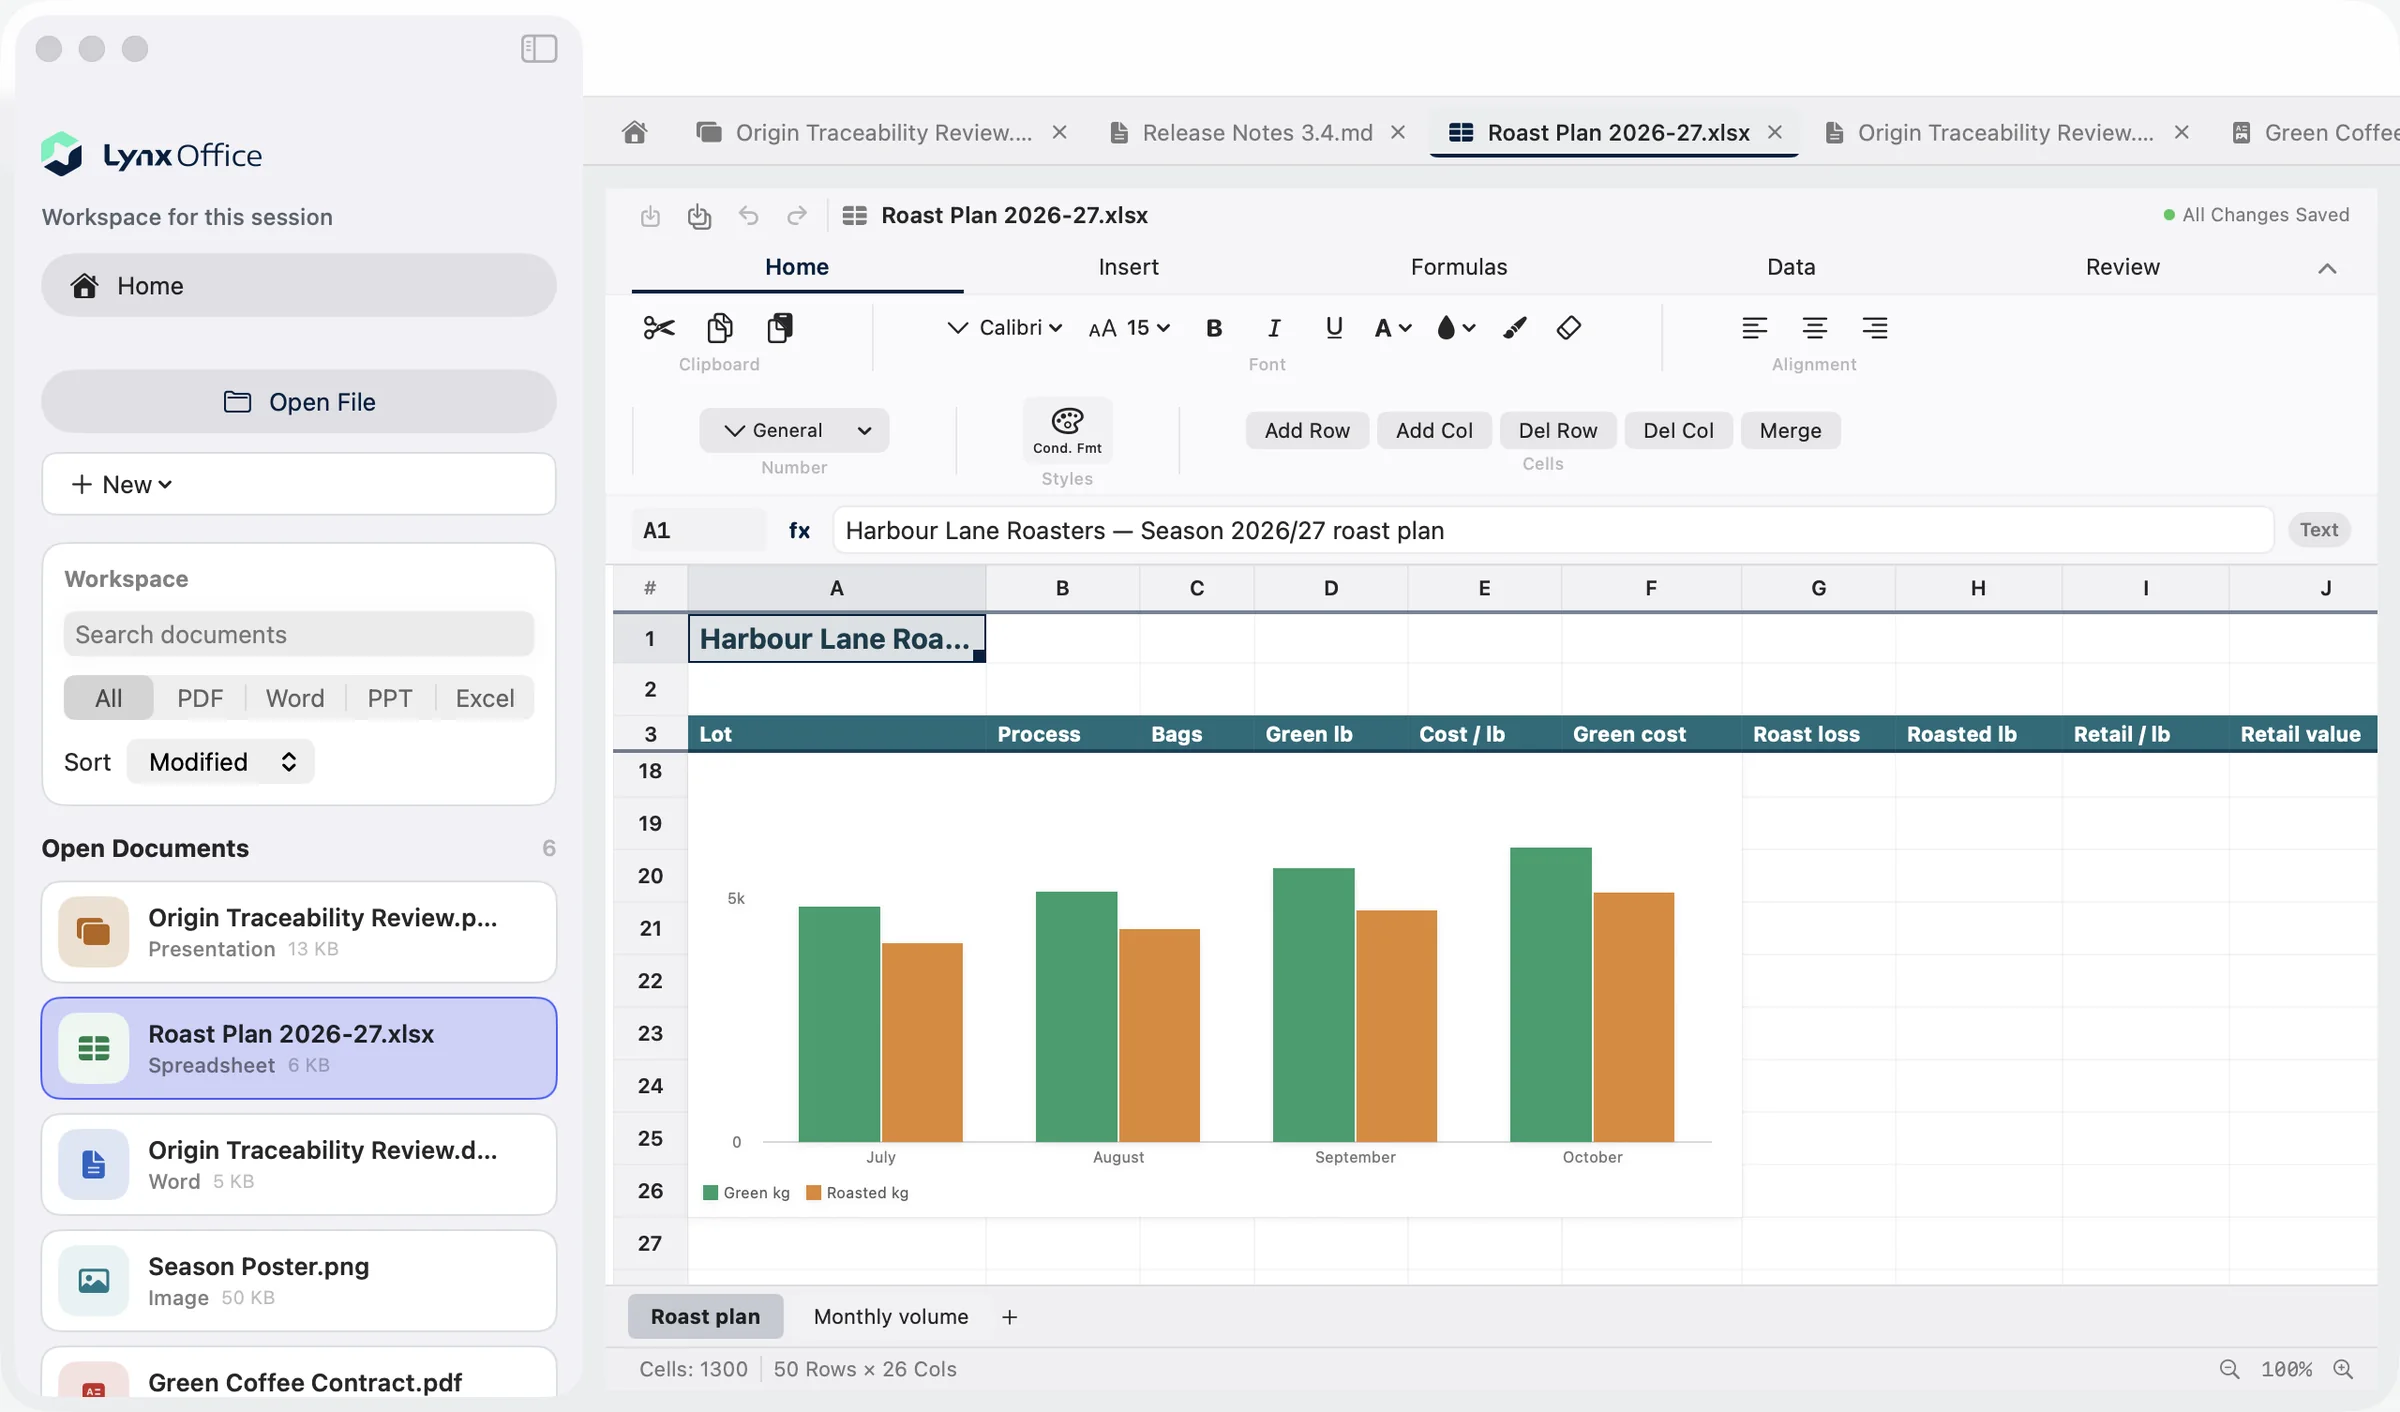Align text center
This screenshot has height=1412, width=2400.
click(x=1815, y=328)
